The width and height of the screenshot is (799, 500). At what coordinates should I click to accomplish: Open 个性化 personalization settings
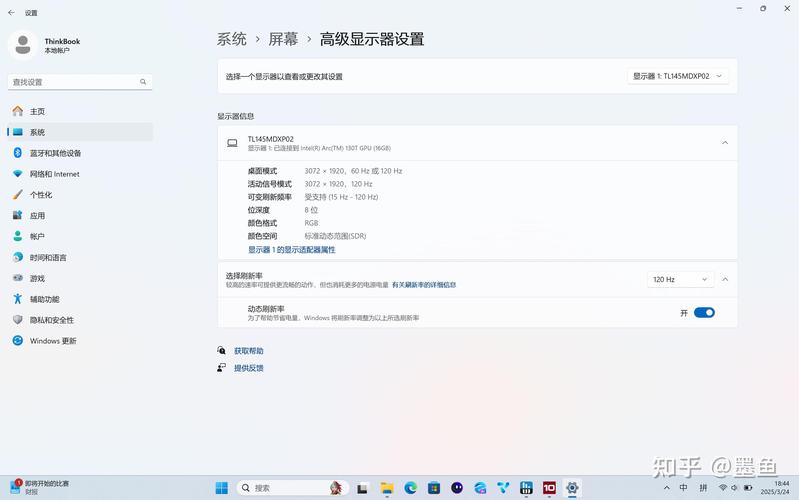coord(80,195)
